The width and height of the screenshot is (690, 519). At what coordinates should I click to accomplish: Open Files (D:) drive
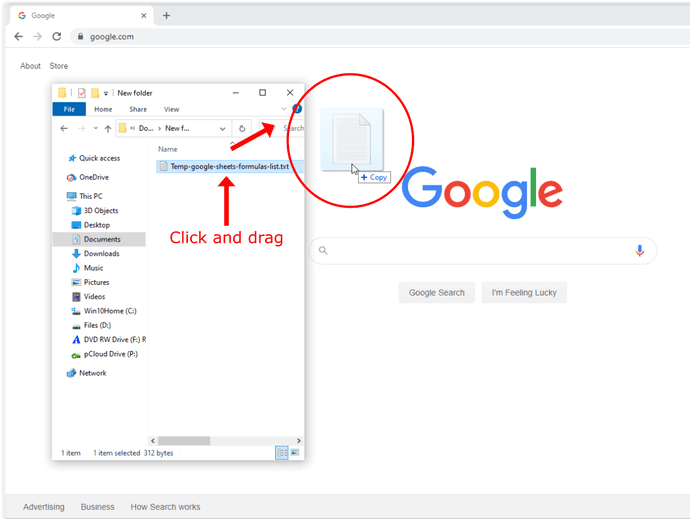97,325
